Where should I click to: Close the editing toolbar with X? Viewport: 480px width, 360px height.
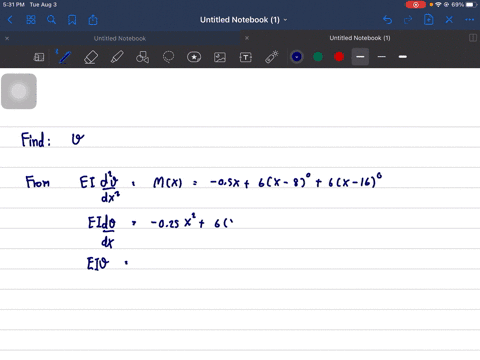449,20
